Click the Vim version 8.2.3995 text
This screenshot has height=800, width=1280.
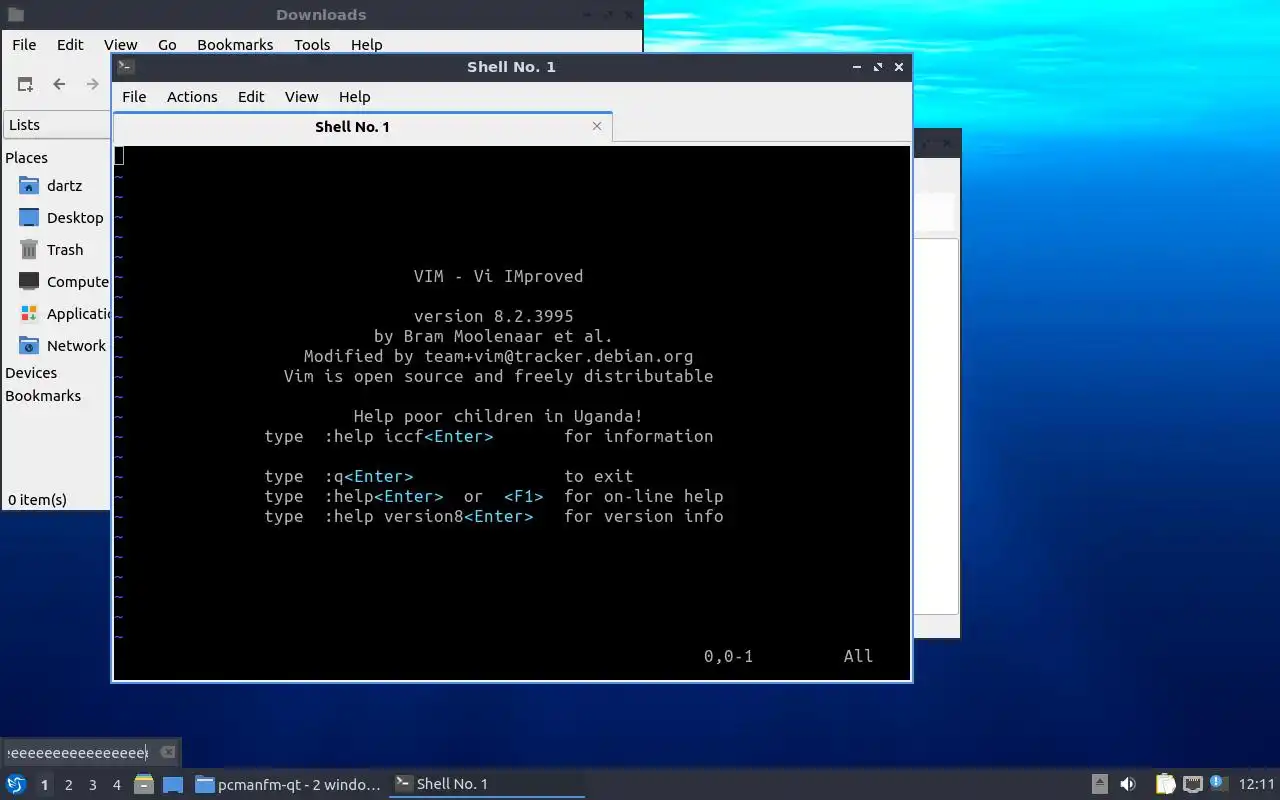click(x=494, y=316)
